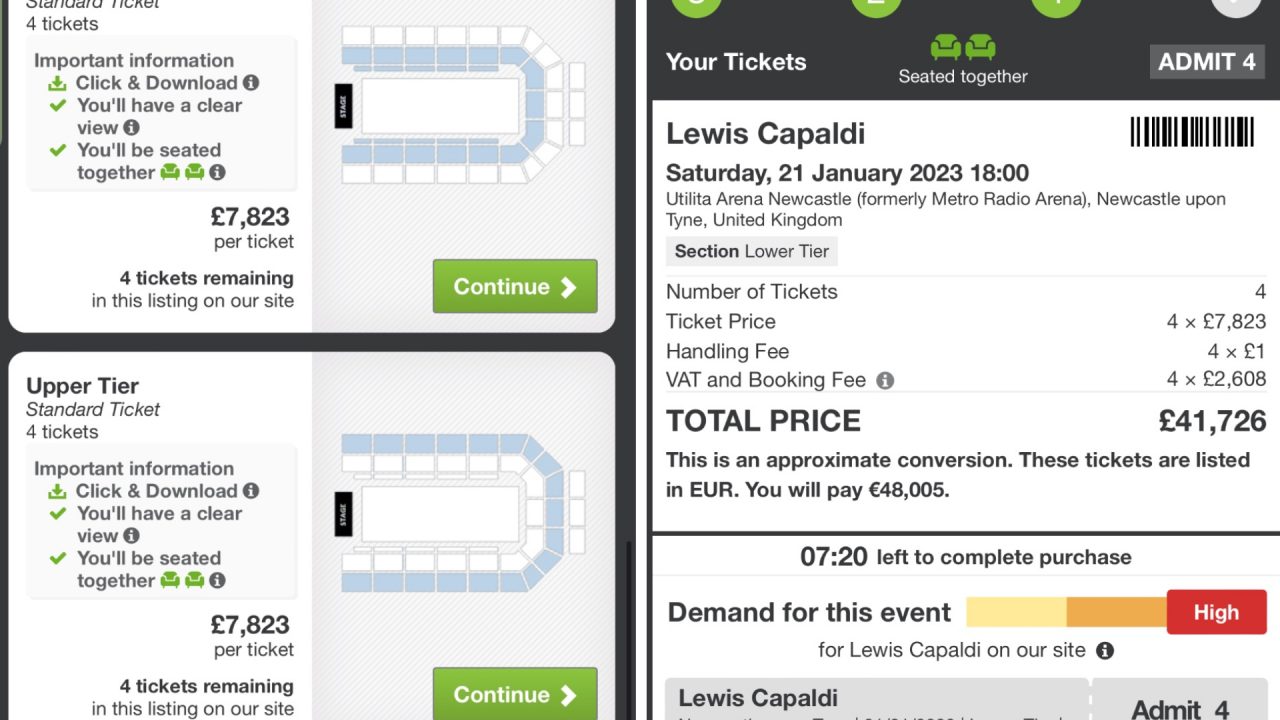This screenshot has height=720, width=1280.
Task: Click the High demand level bar
Action: click(x=1216, y=612)
